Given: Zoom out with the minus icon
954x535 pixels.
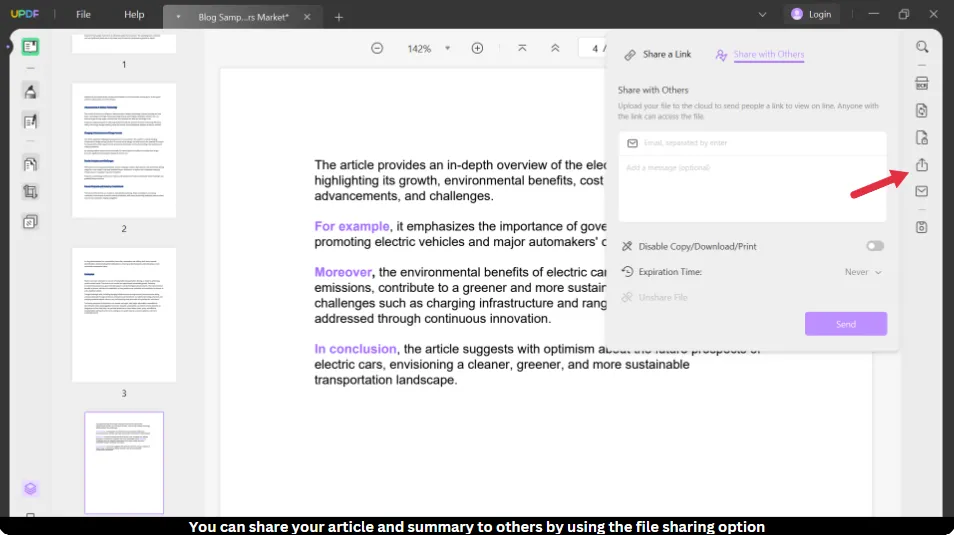Looking at the screenshot, I should coord(377,48).
